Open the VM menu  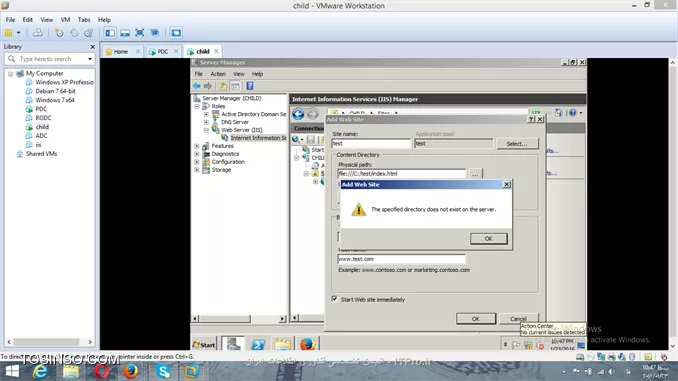(x=65, y=19)
